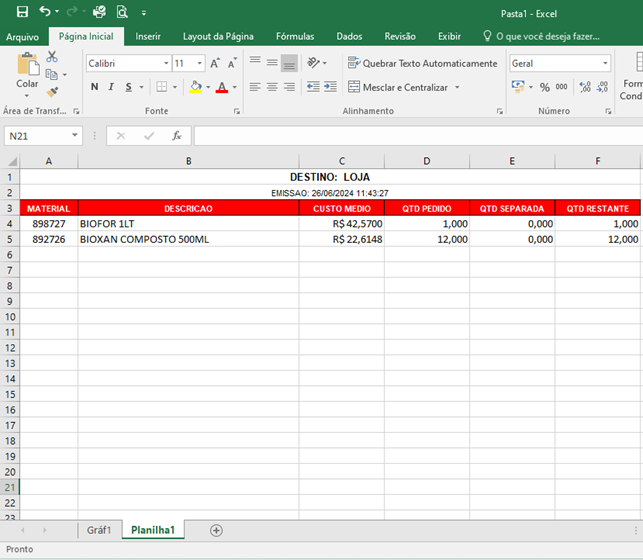This screenshot has width=643, height=560.
Task: Click the Cut scissors icon
Action: 52,57
